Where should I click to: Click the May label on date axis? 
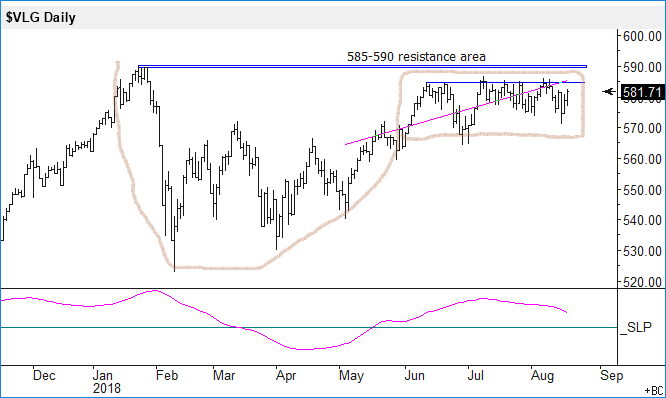[351, 376]
